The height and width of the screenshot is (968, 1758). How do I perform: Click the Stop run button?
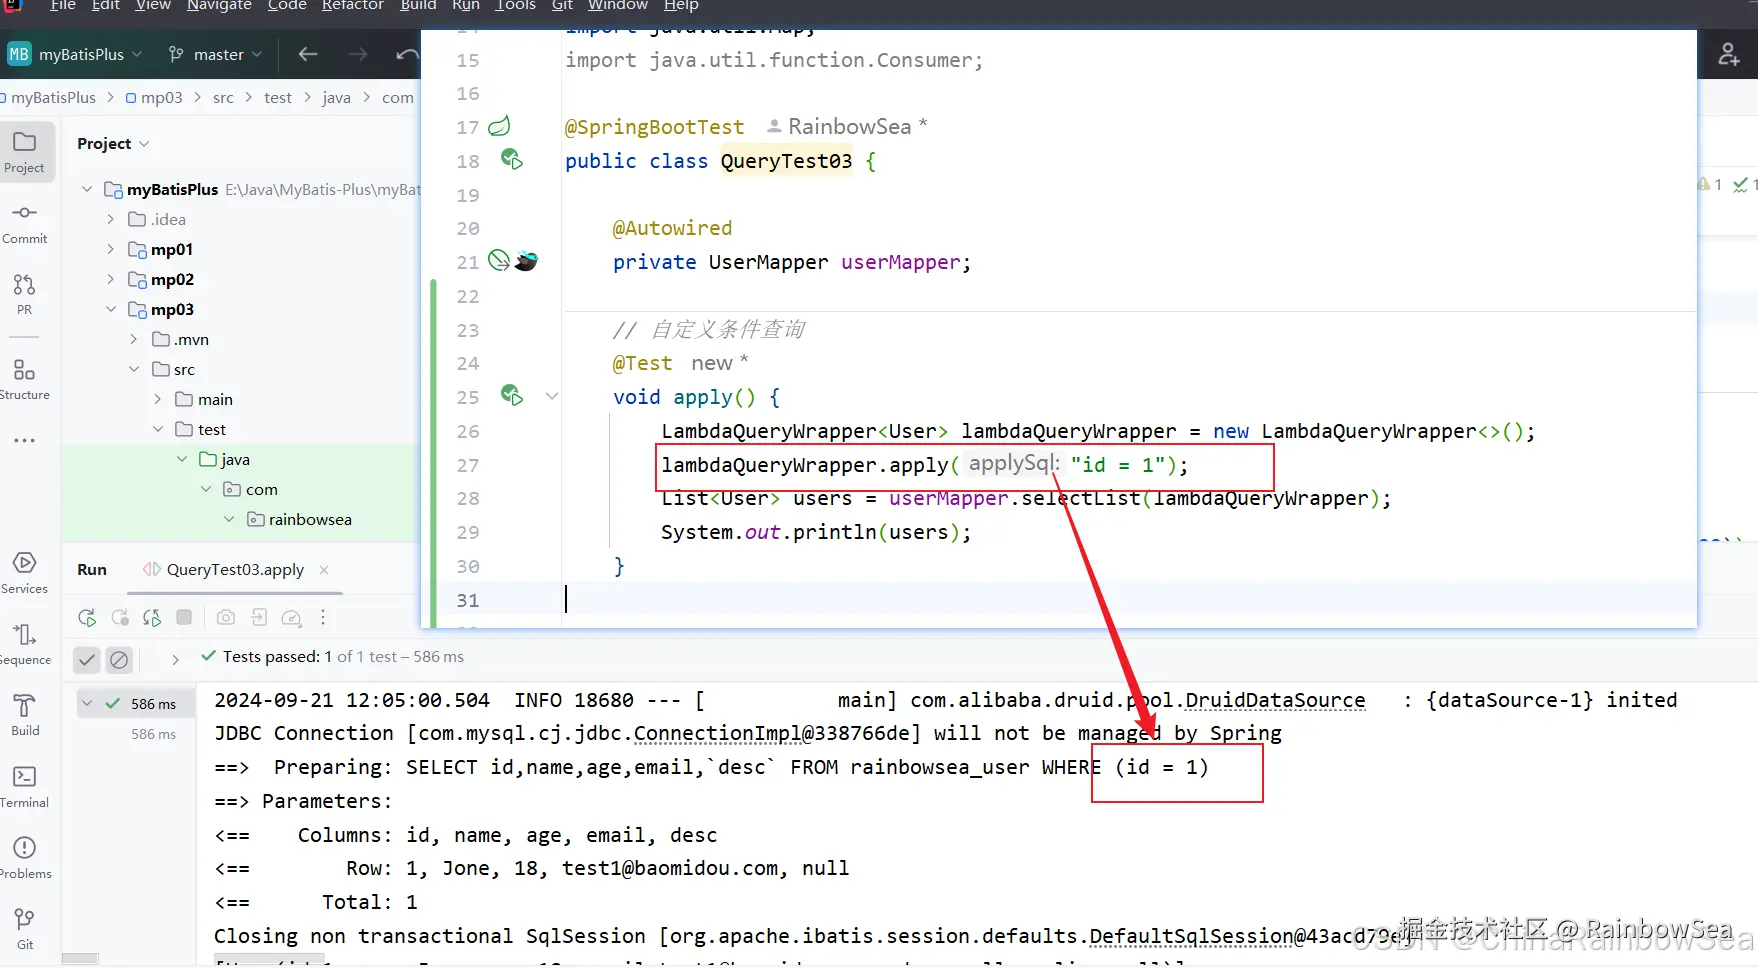coord(184,618)
